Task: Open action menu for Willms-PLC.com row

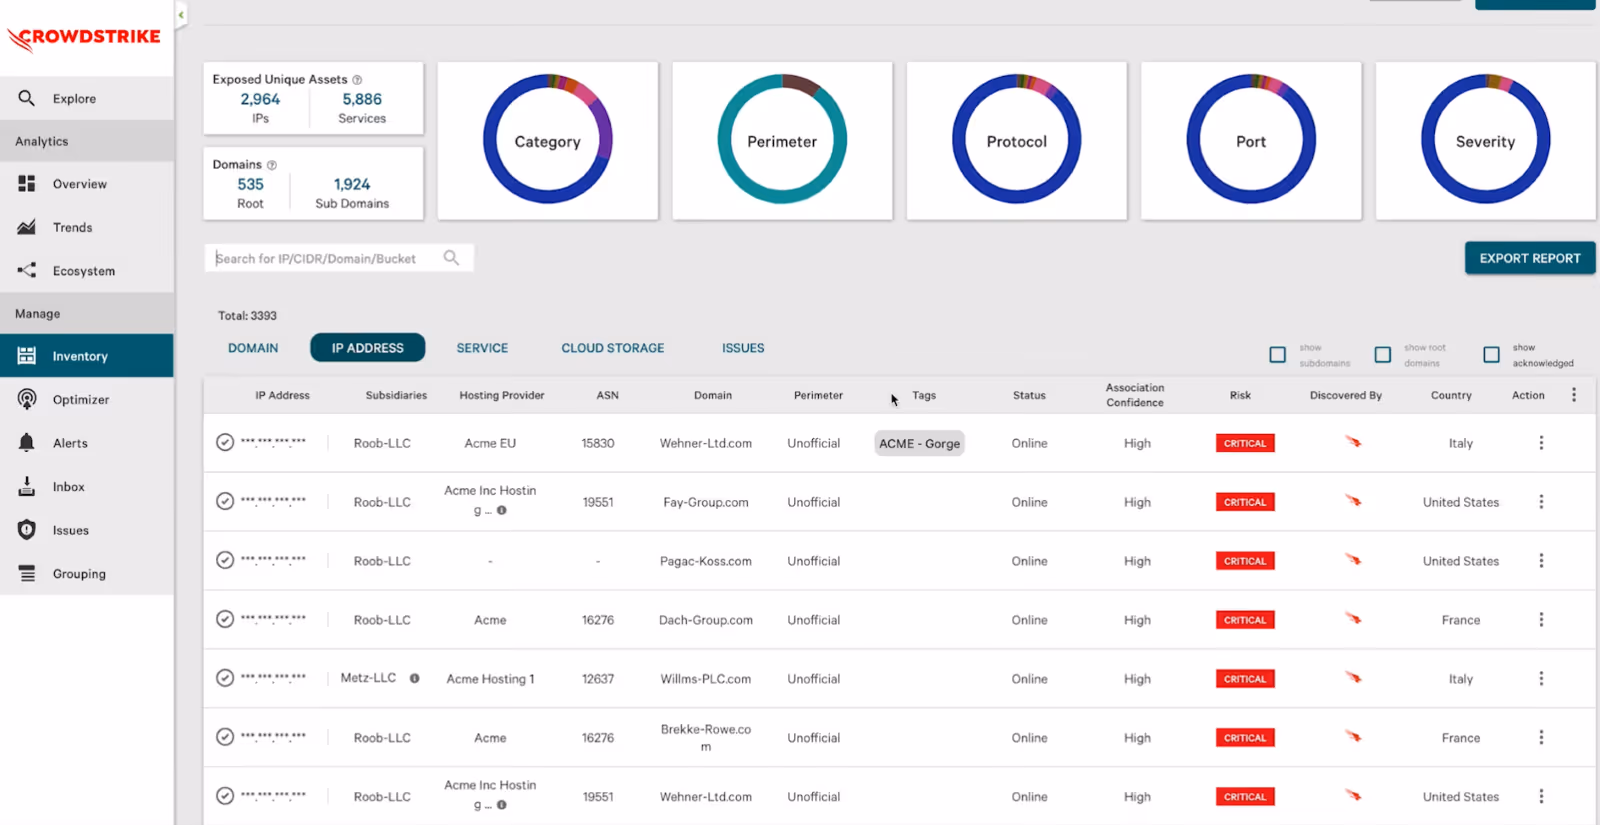Action: (1541, 679)
